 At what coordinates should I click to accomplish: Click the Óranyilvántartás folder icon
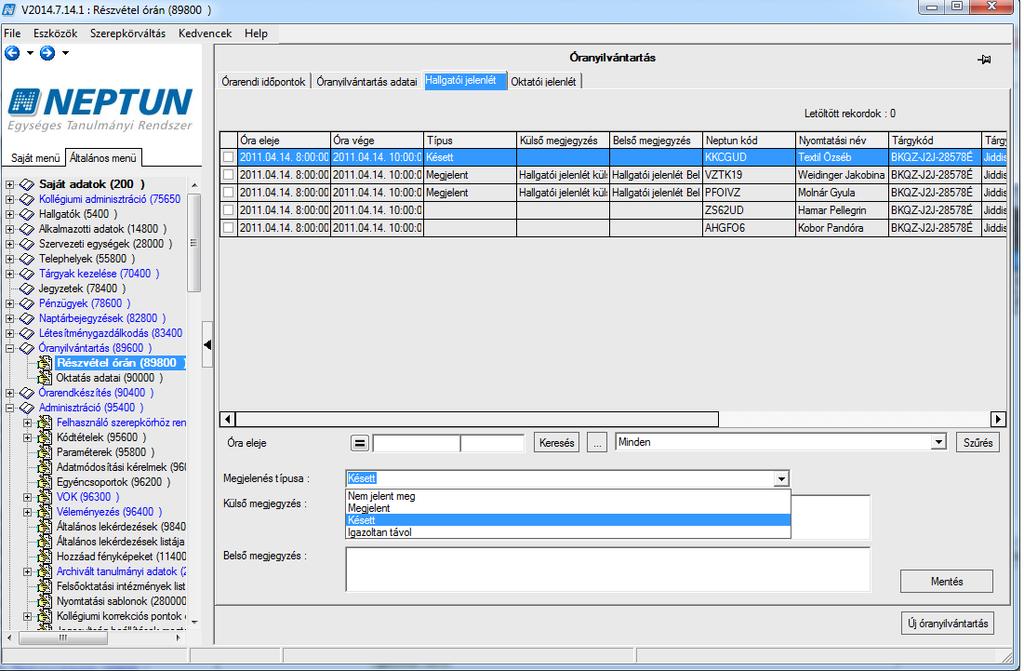coord(27,348)
